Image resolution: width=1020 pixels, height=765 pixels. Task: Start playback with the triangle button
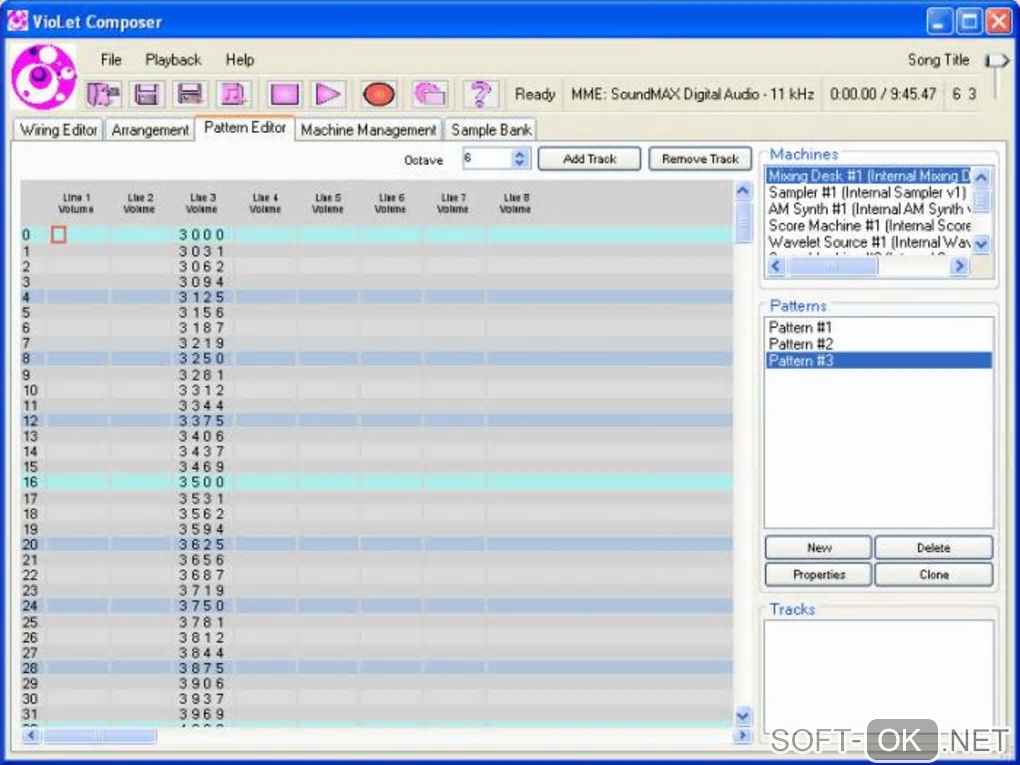pyautogui.click(x=328, y=94)
